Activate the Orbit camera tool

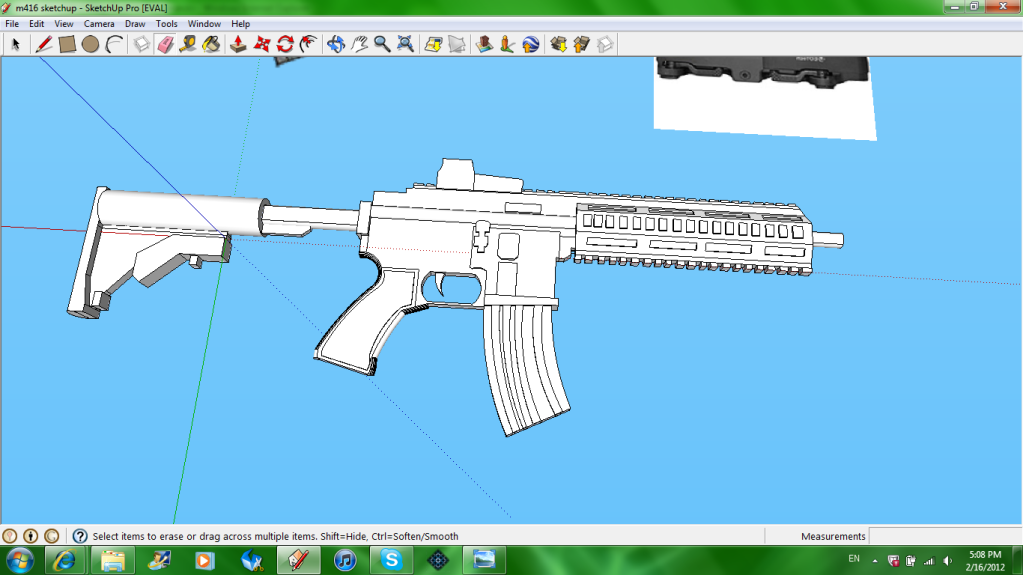click(336, 44)
